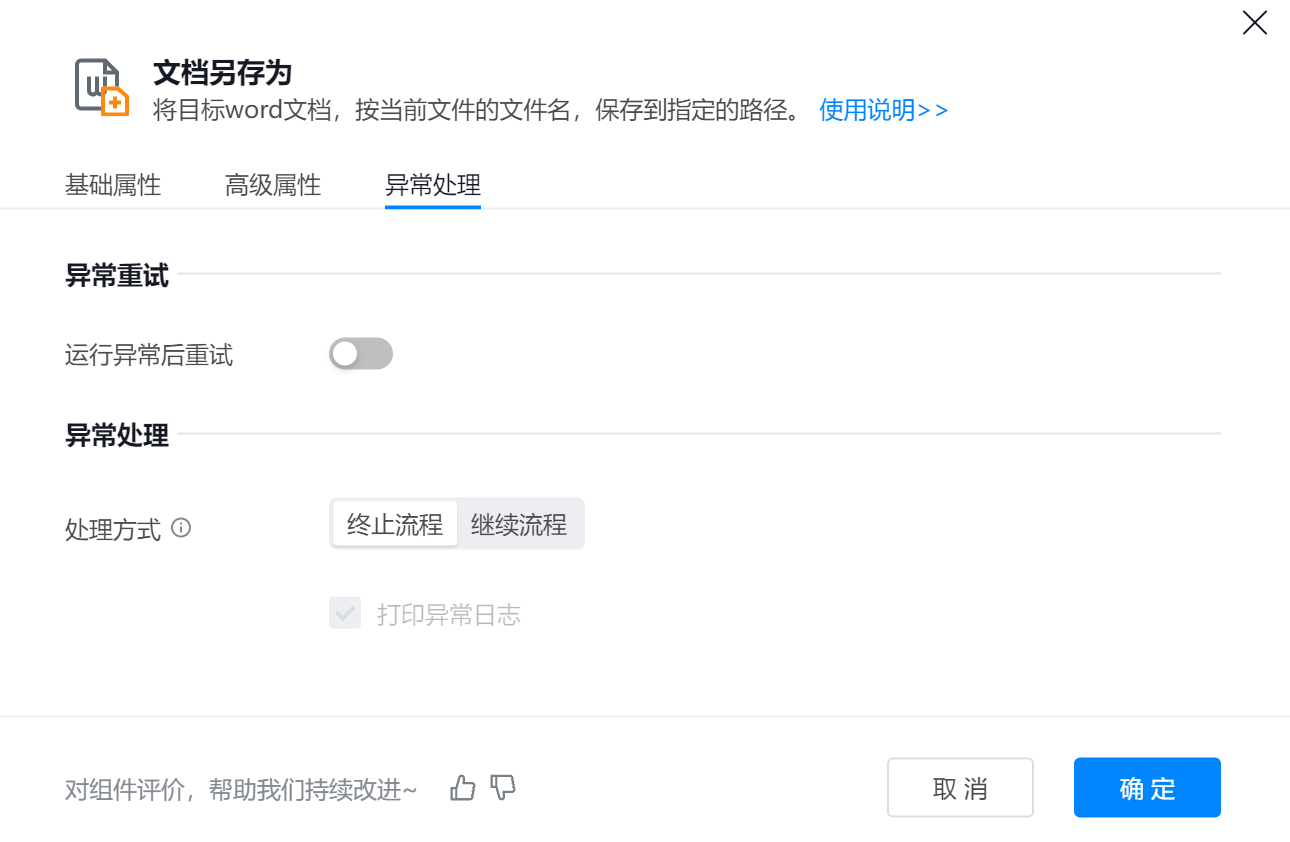Click the info icon beside 处理方式
The height and width of the screenshot is (842, 1290).
pyautogui.click(x=181, y=527)
